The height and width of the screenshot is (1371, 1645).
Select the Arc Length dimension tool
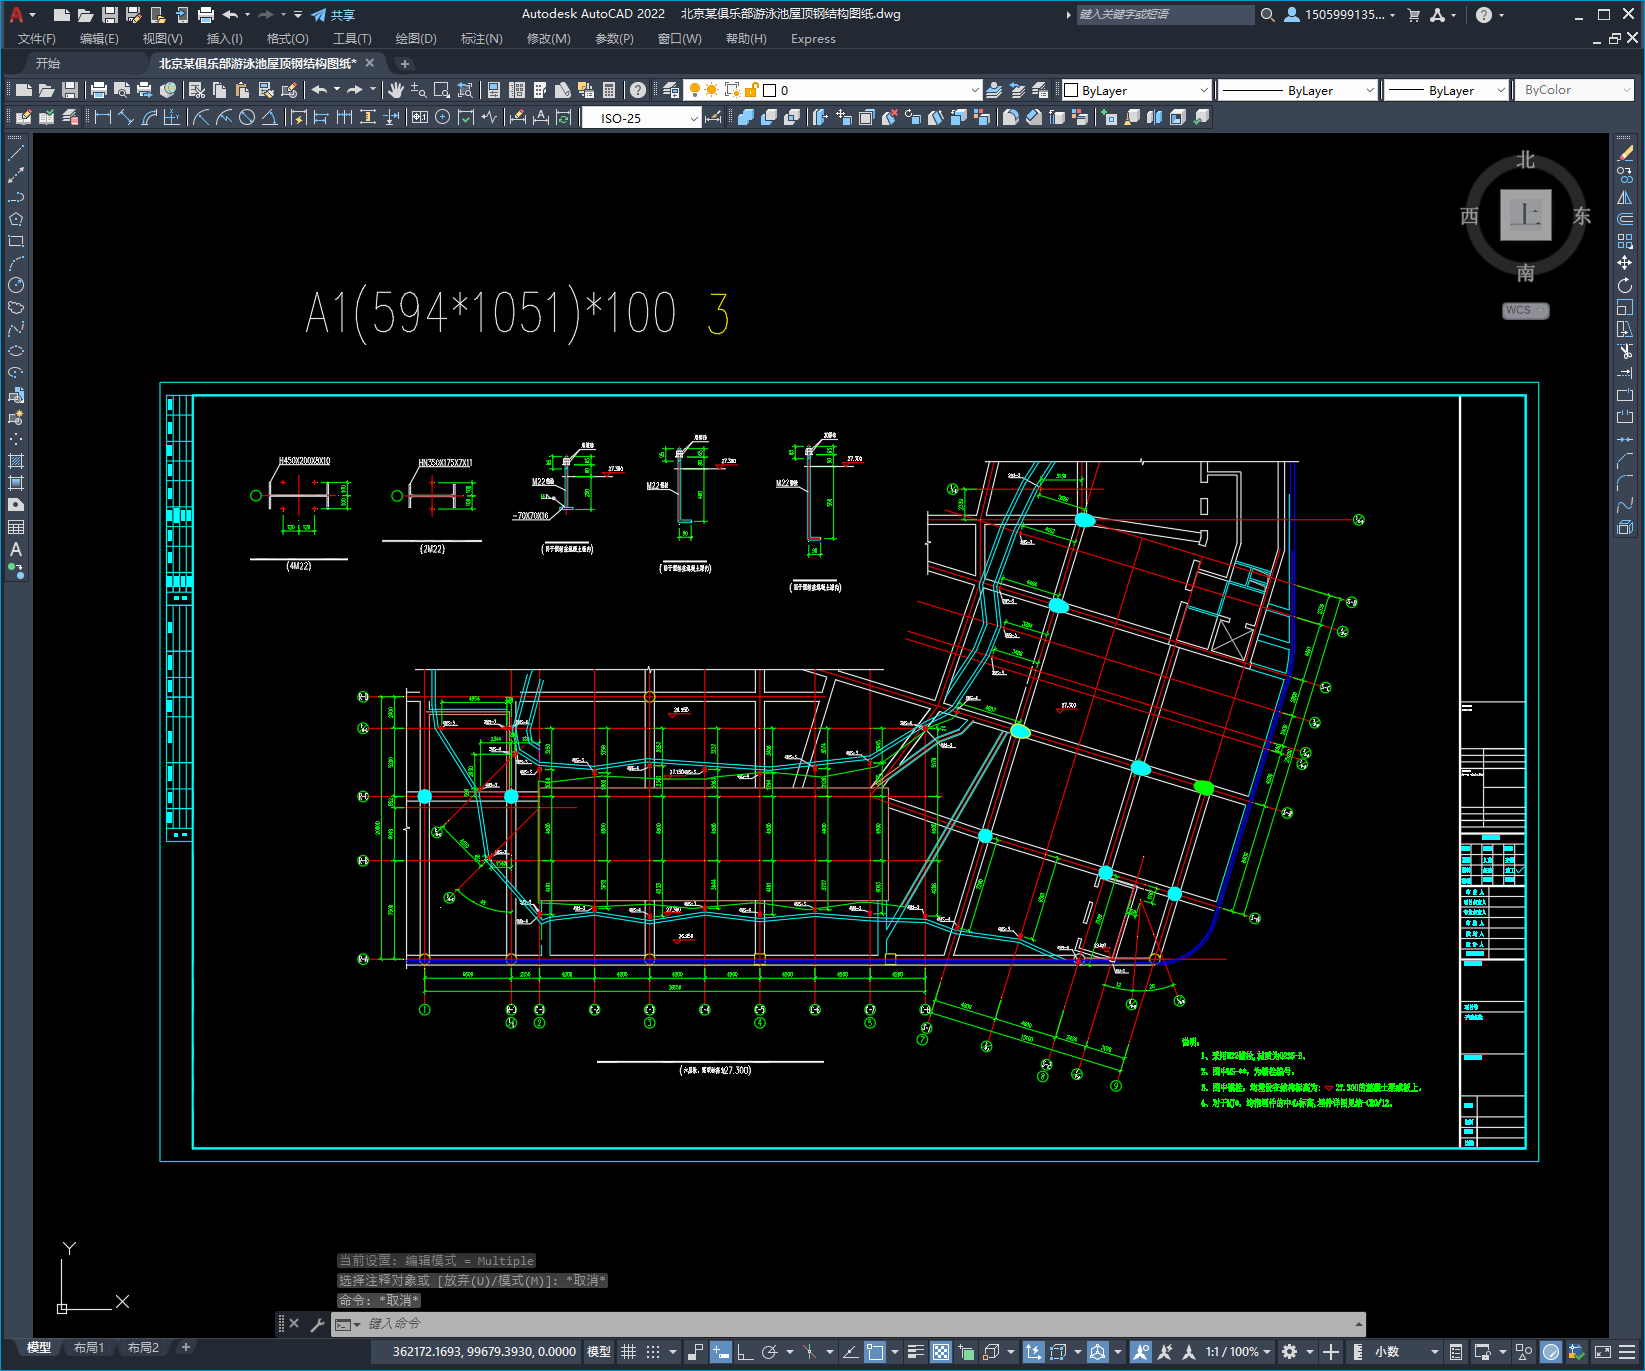coord(149,117)
